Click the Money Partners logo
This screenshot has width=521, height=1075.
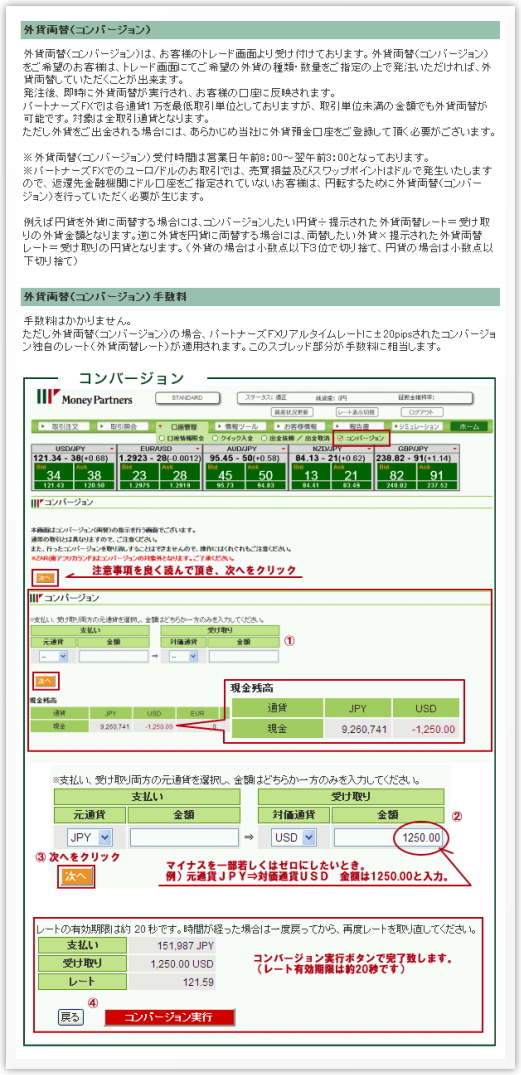[84, 398]
